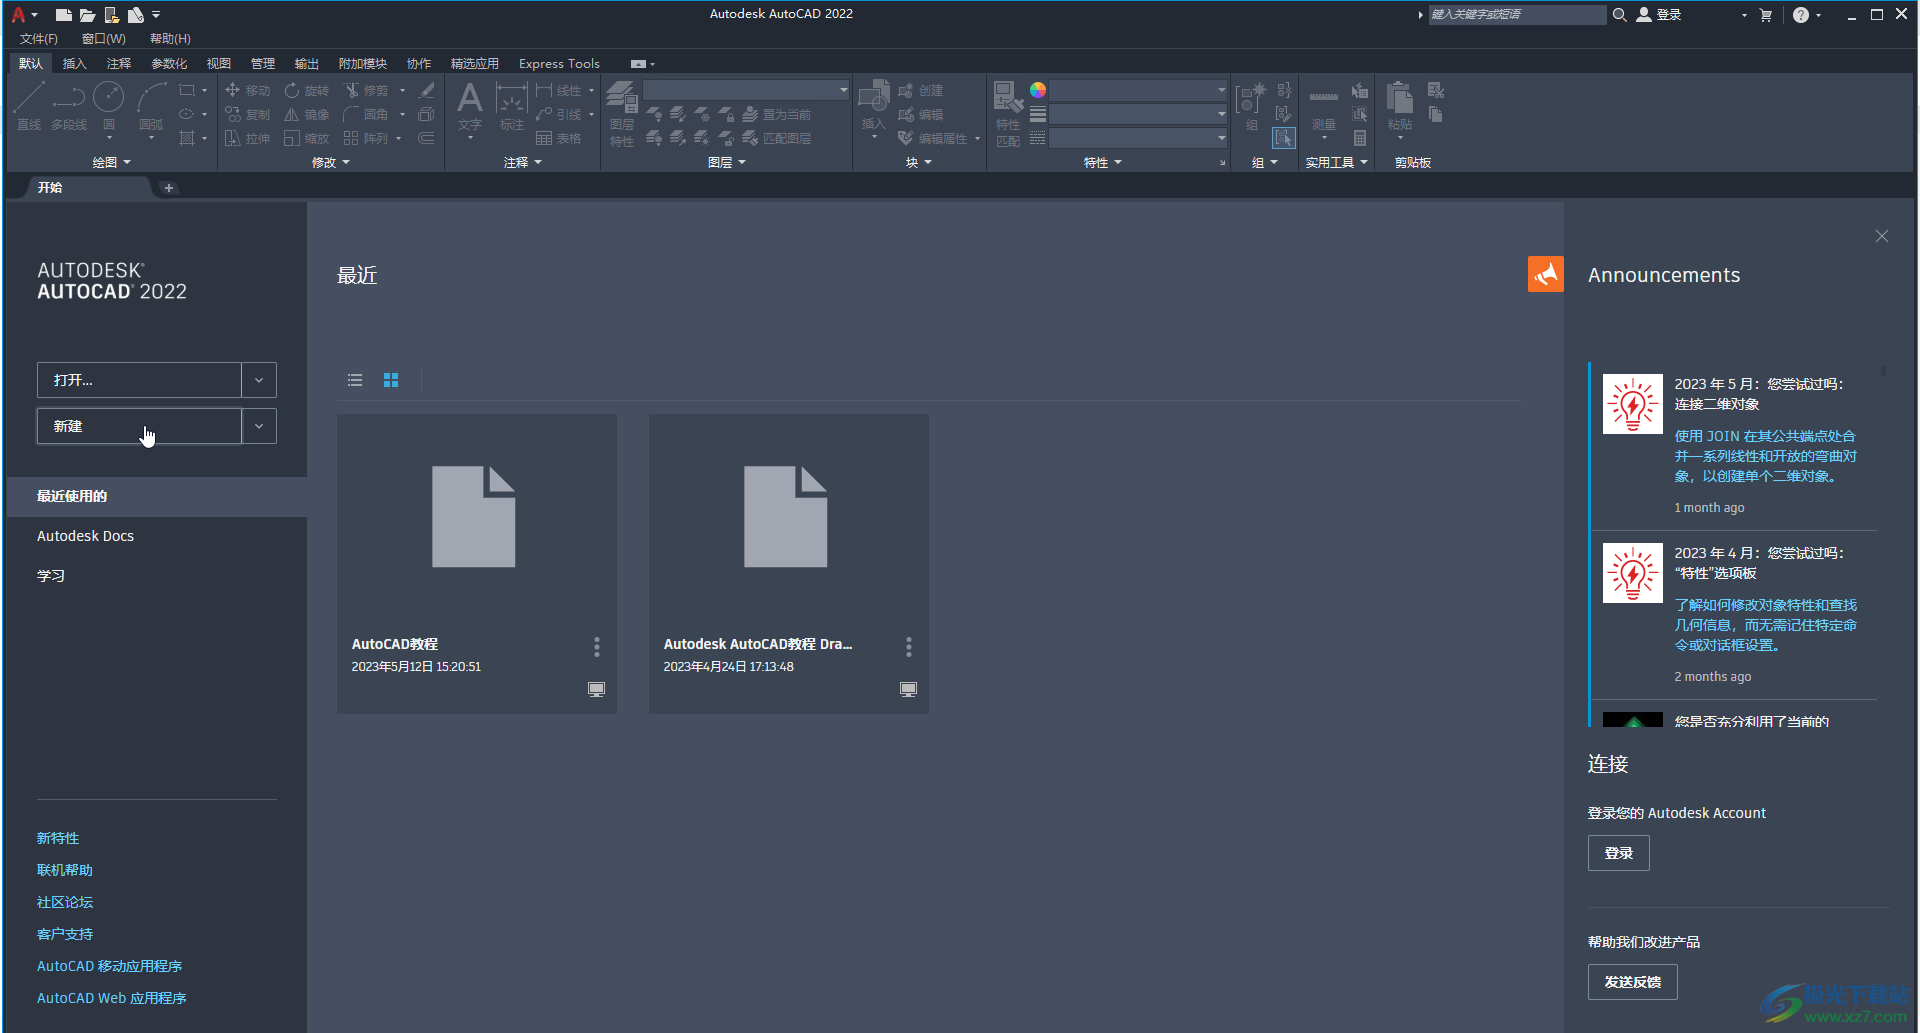Image resolution: width=1920 pixels, height=1033 pixels.
Task: Click the Text (文字) tool
Action: pos(469,106)
